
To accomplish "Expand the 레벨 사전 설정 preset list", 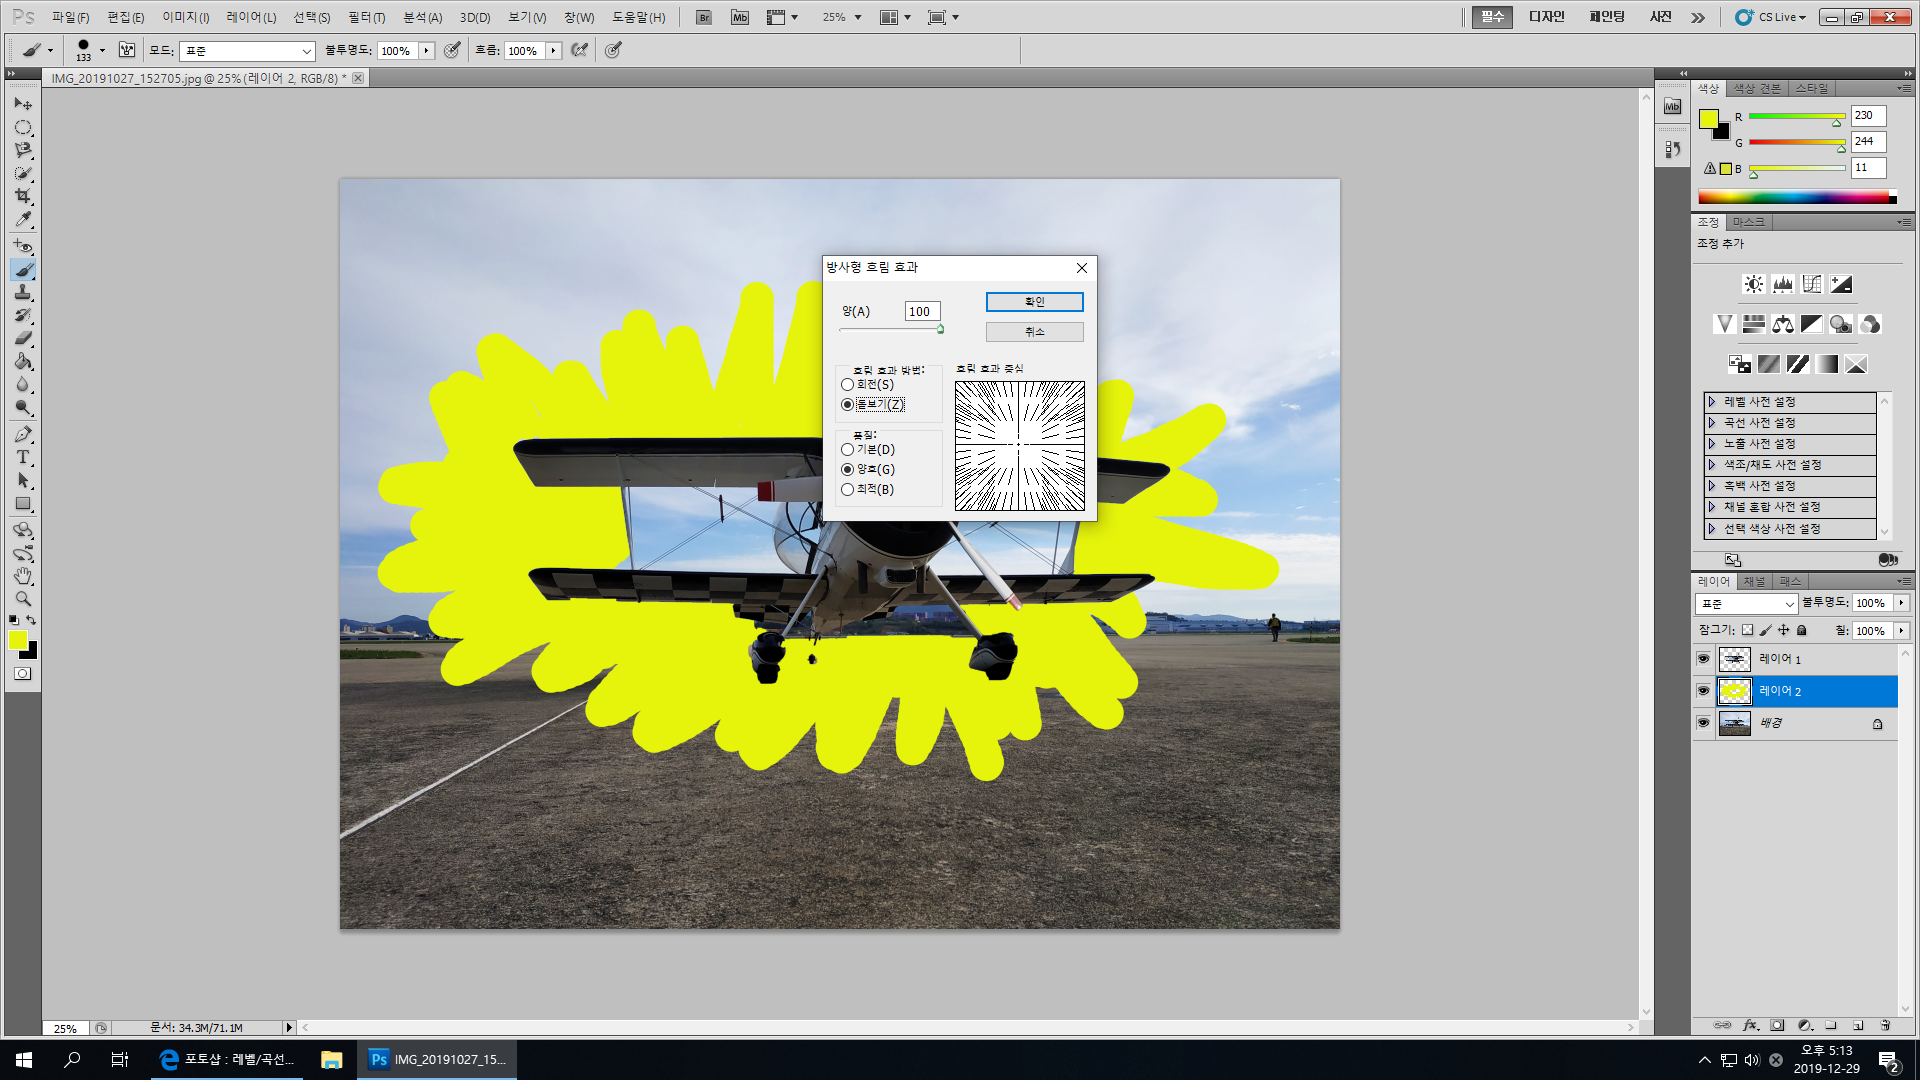I will [1712, 402].
